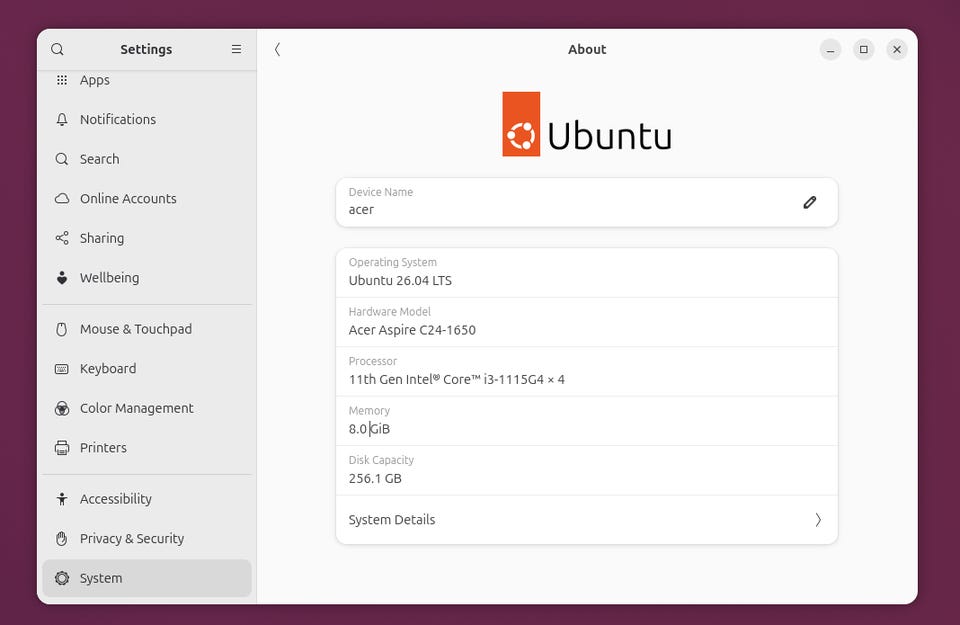
Task: Edit device name with pencil icon
Action: click(809, 202)
